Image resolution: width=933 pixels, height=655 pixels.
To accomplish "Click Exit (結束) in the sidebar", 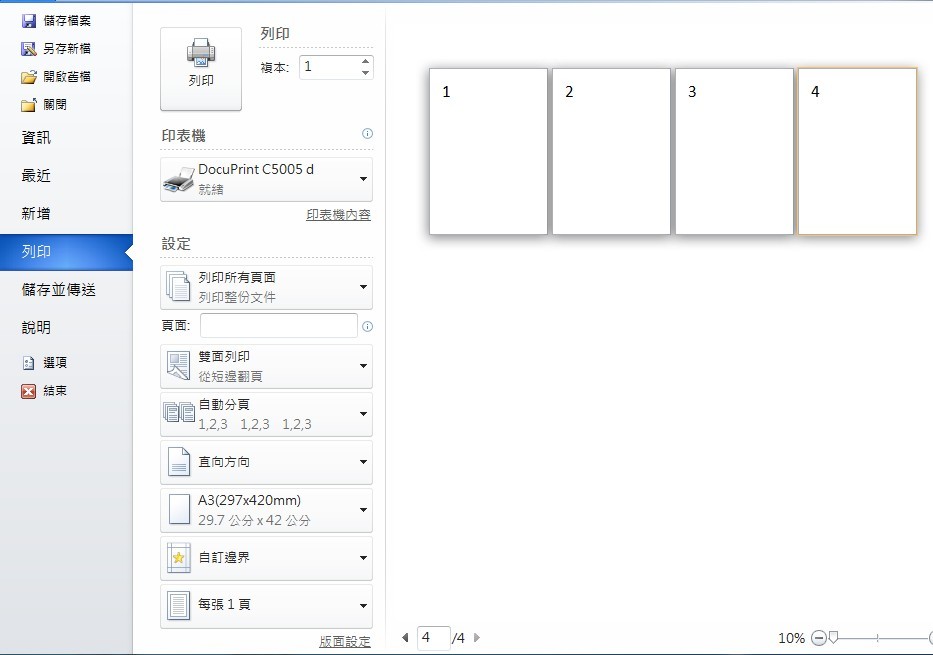I will [45, 391].
